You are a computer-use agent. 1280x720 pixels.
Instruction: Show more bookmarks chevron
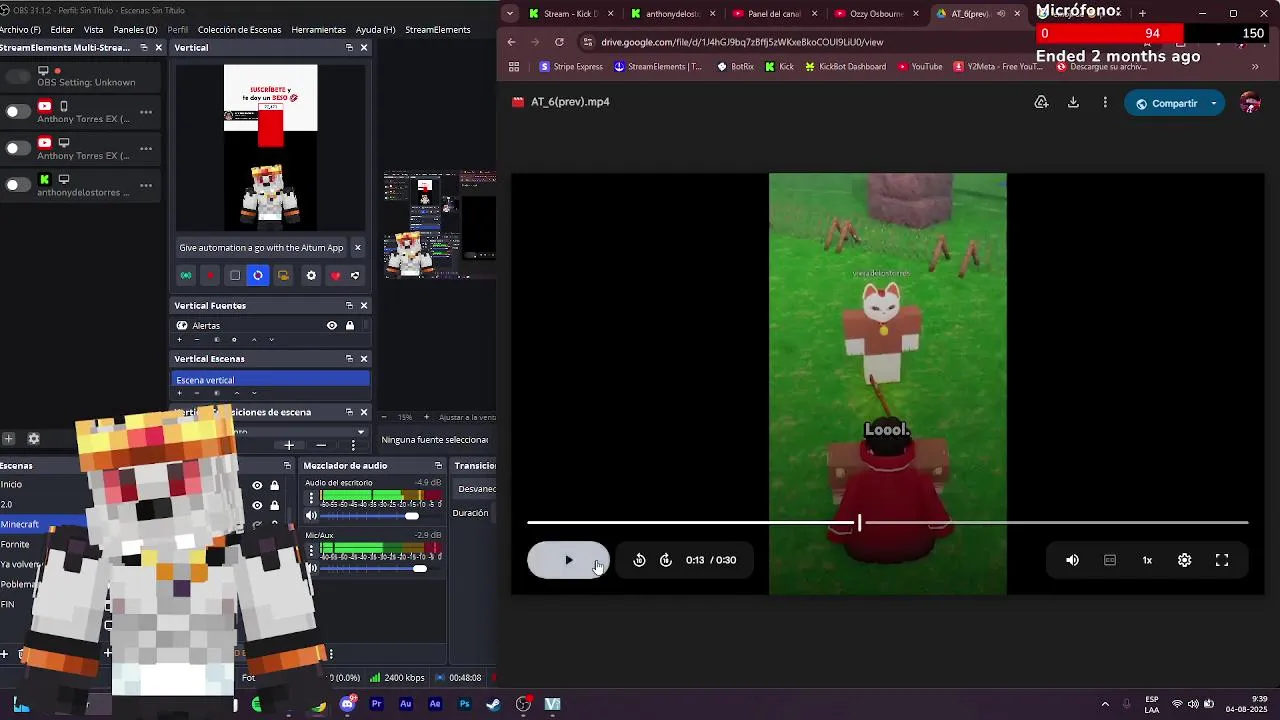(x=1255, y=67)
